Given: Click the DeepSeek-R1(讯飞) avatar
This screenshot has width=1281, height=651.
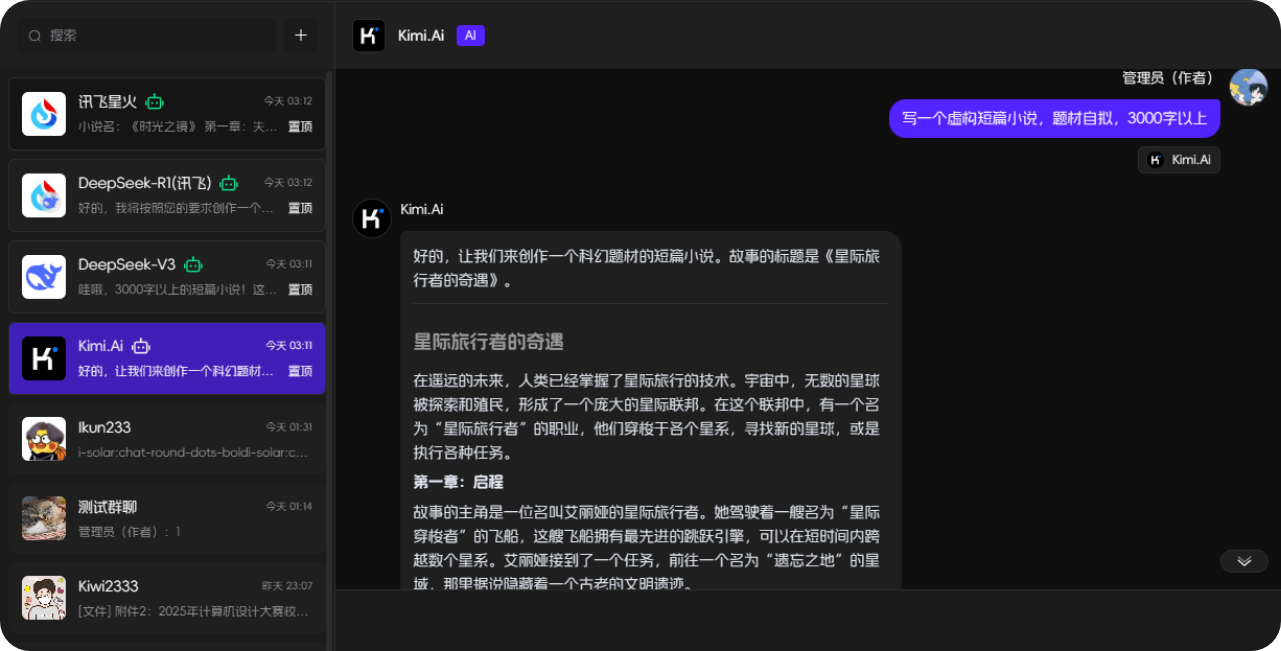Looking at the screenshot, I should point(44,195).
